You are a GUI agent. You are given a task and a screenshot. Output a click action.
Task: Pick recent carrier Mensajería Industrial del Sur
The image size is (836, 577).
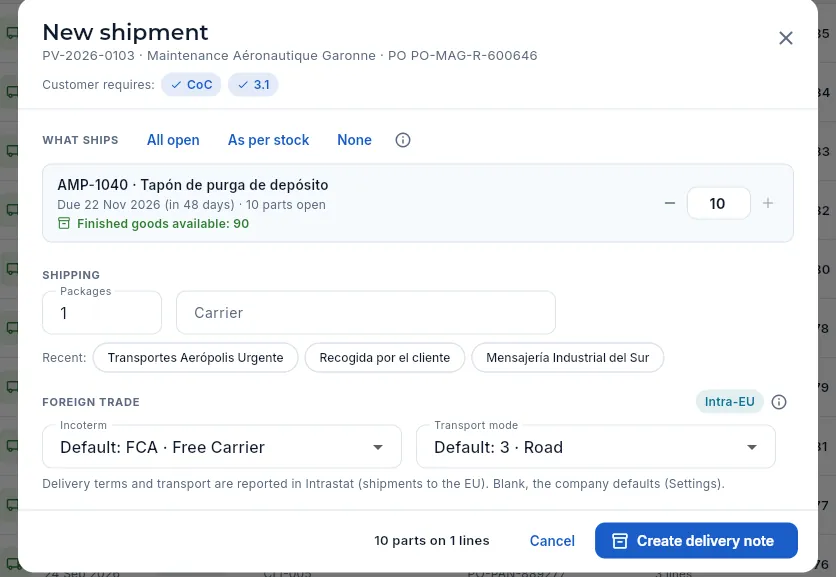[567, 357]
